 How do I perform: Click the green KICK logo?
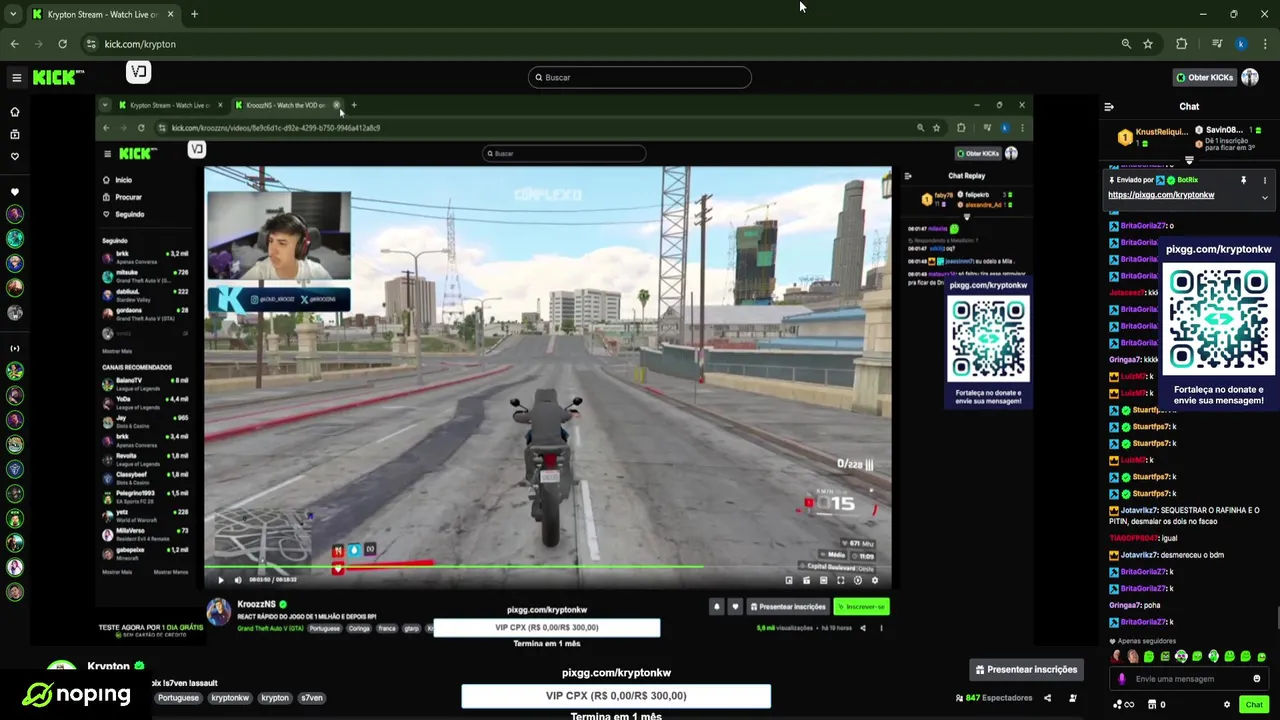pos(57,77)
